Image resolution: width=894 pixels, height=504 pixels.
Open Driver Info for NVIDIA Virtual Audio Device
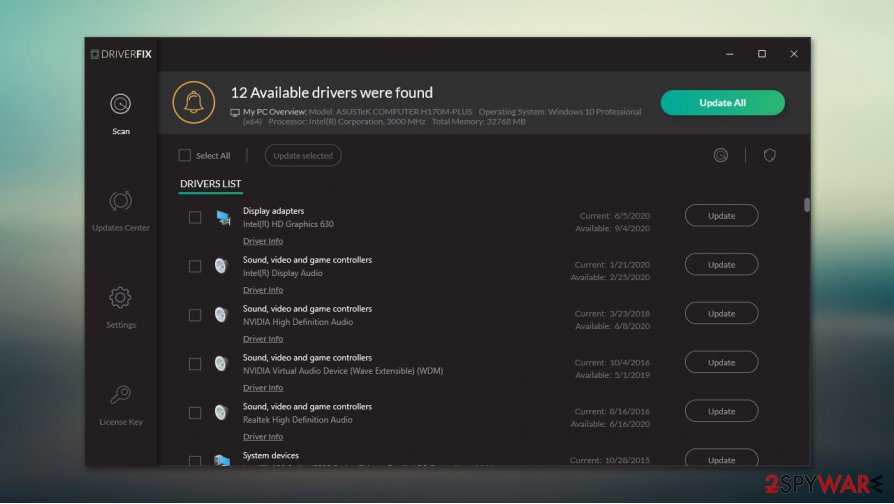(263, 388)
